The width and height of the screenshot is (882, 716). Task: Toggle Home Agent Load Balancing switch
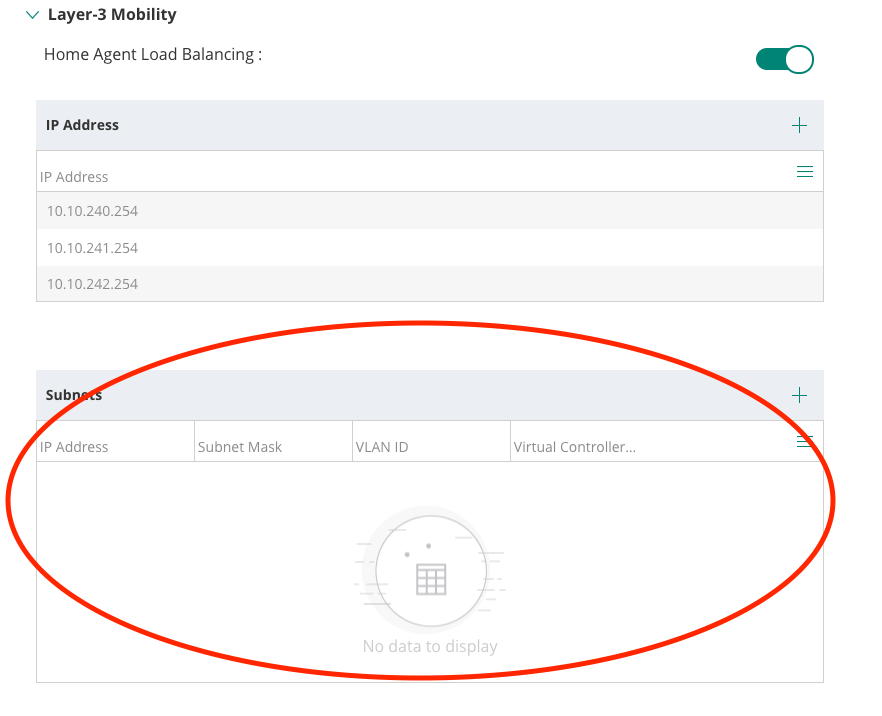784,59
